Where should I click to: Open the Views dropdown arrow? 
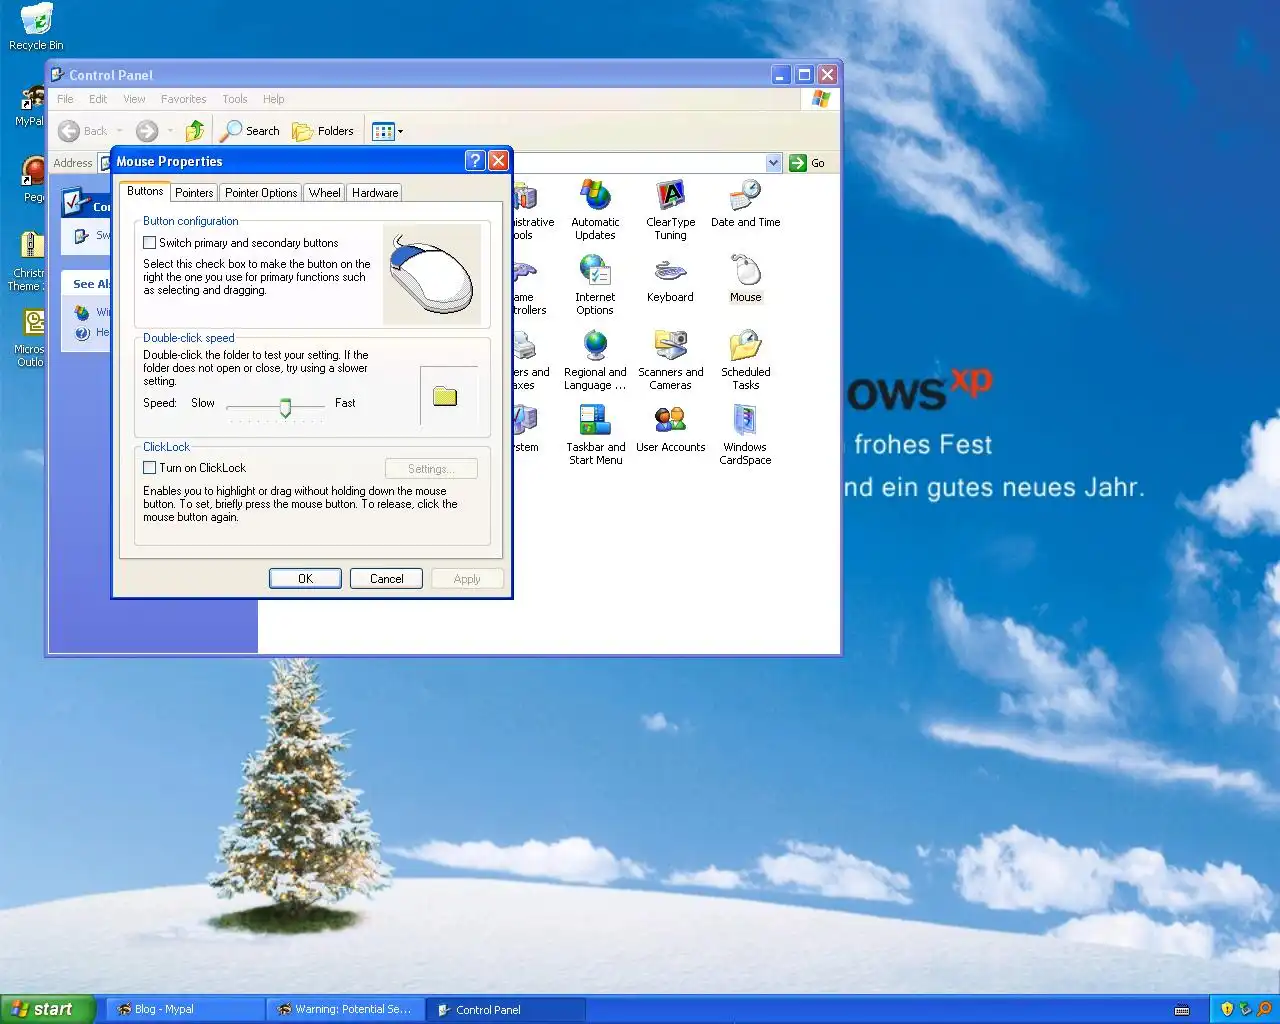click(x=401, y=131)
